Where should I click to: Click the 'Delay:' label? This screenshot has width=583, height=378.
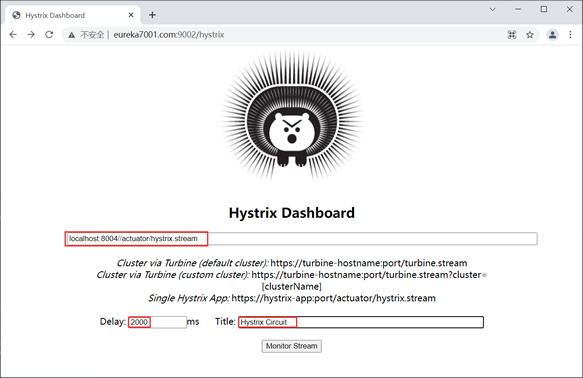click(x=113, y=322)
